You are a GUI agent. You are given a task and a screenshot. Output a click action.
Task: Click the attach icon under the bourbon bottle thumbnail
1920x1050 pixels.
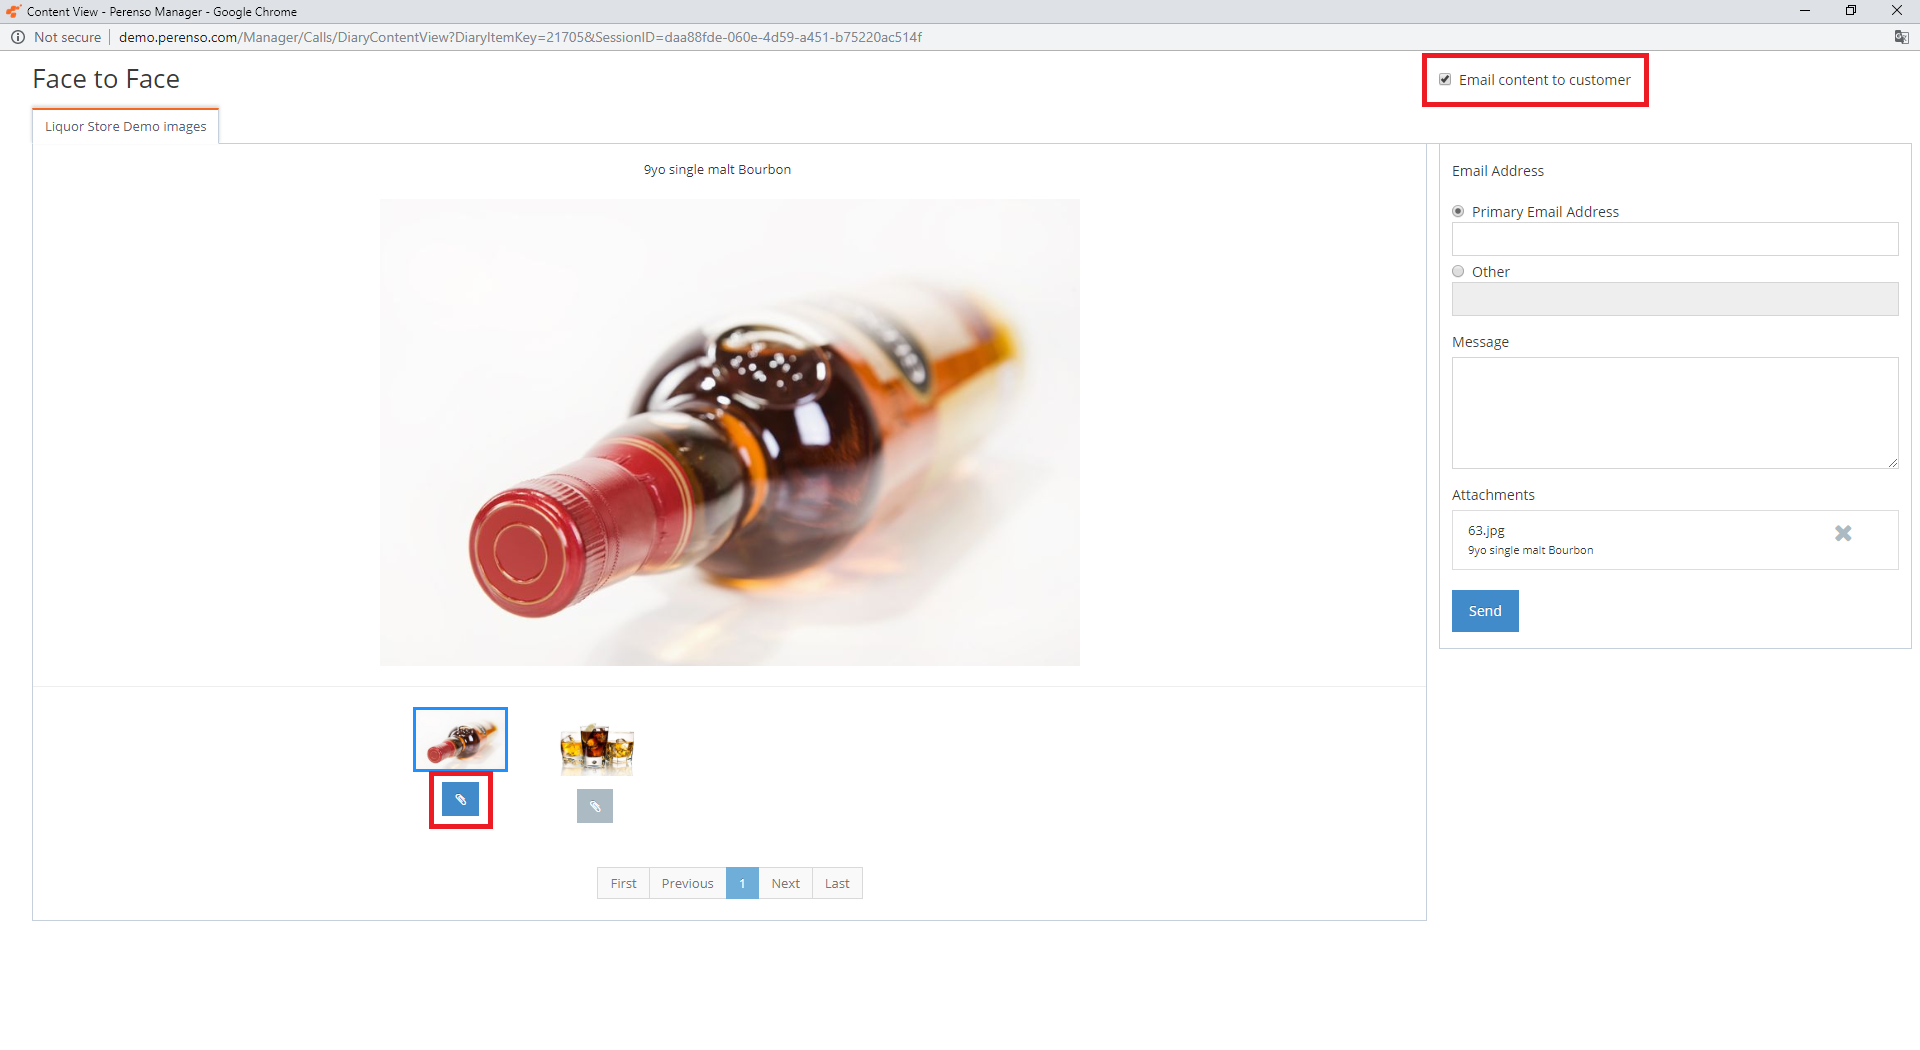point(460,799)
